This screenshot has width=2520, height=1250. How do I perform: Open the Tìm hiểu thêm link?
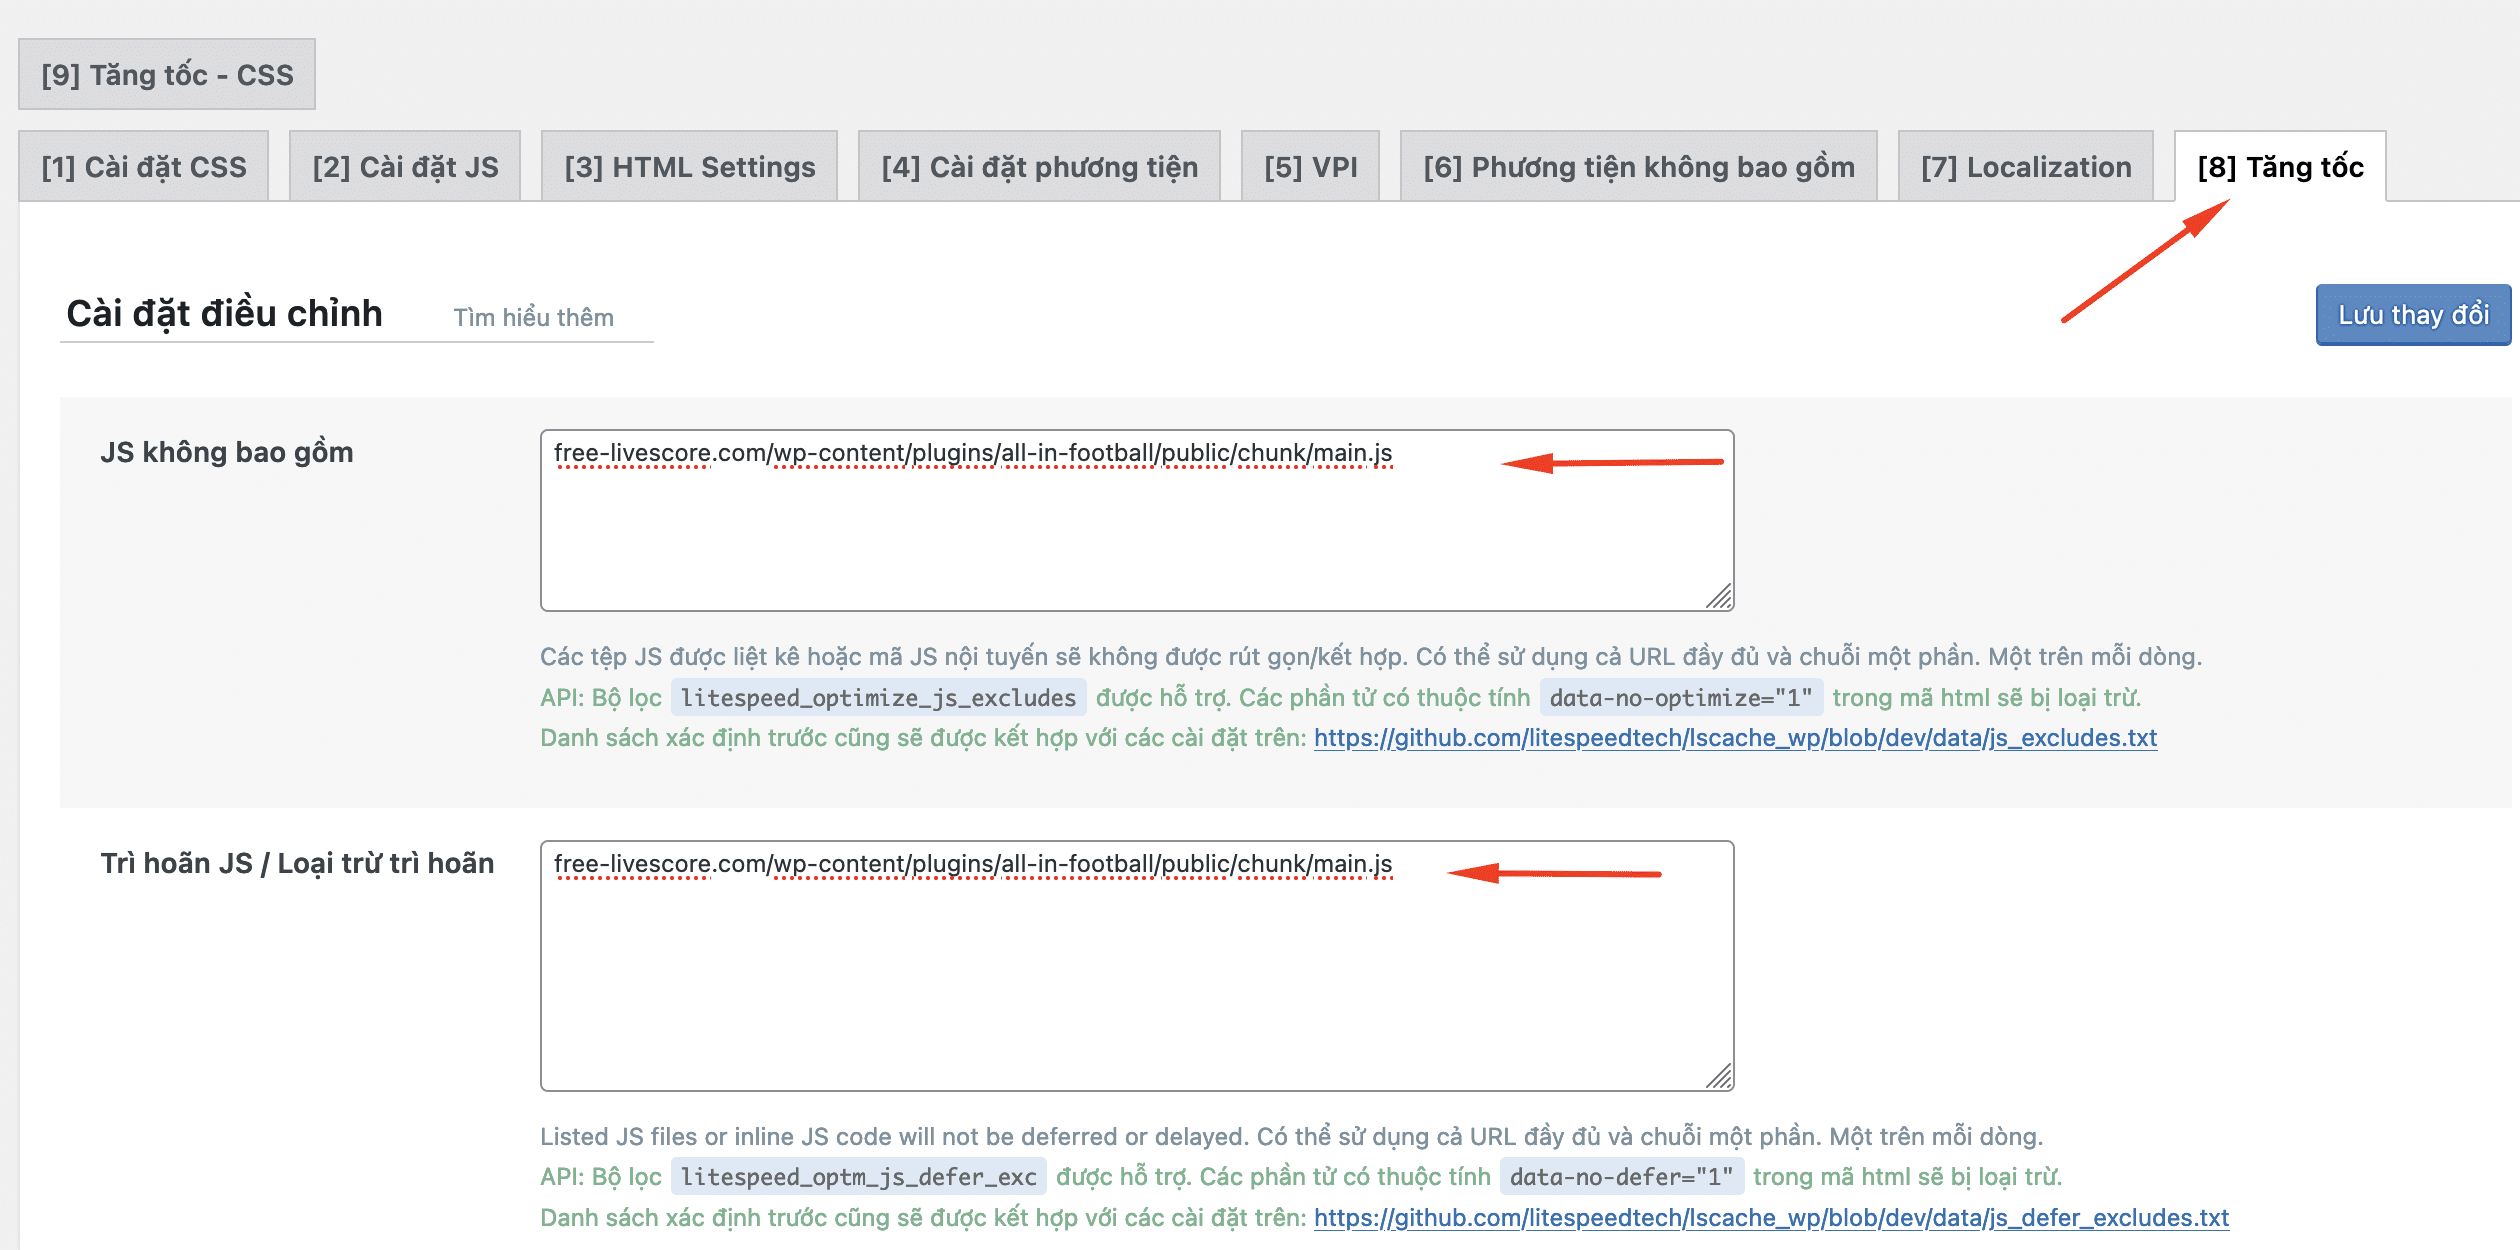533,317
